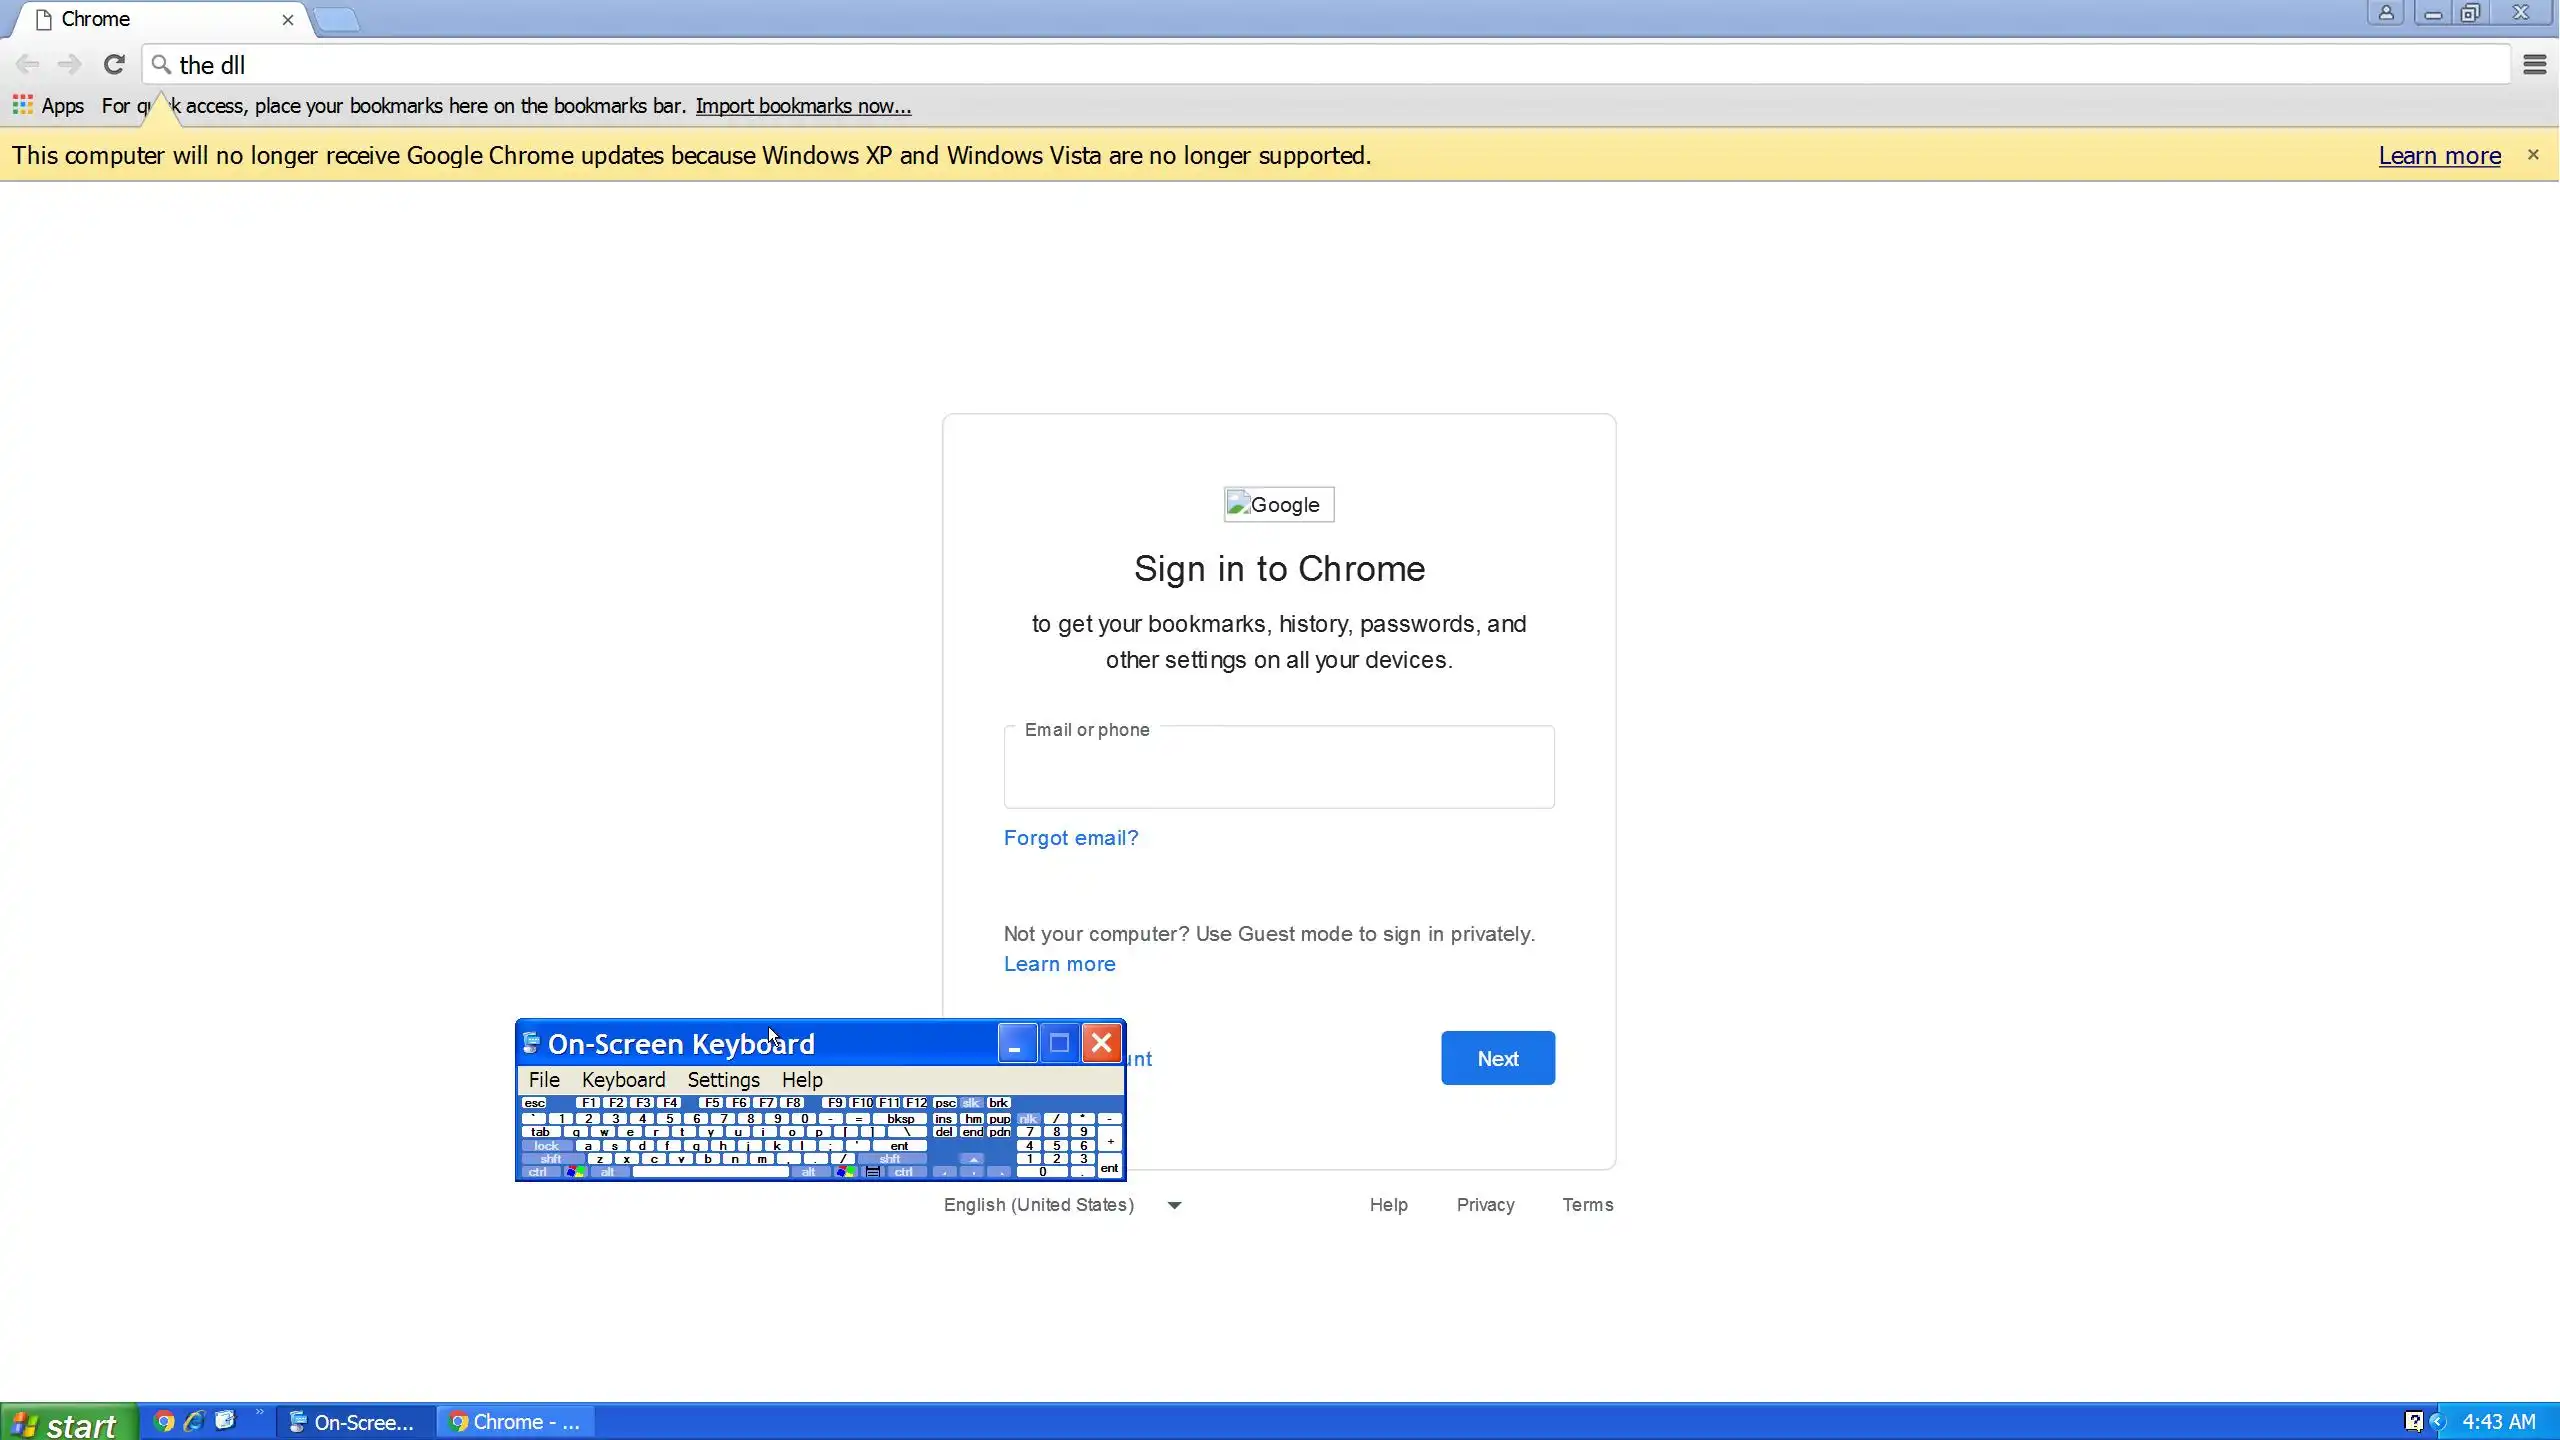Click the Email or phone input field
2560x1440 pixels.
click(1278, 770)
